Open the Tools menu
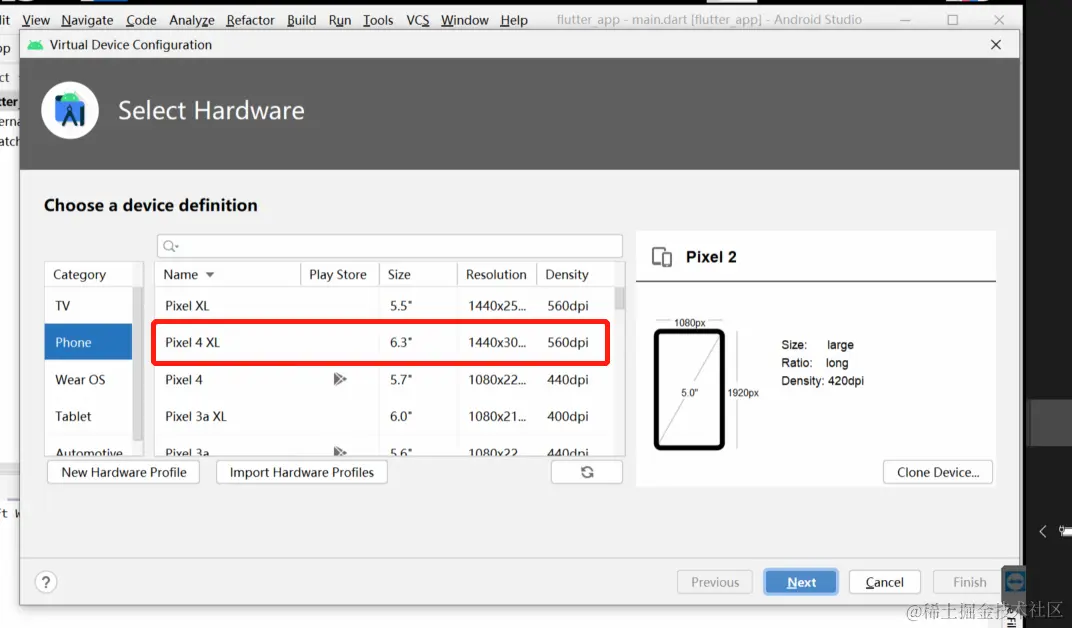The image size is (1072, 628). (378, 20)
